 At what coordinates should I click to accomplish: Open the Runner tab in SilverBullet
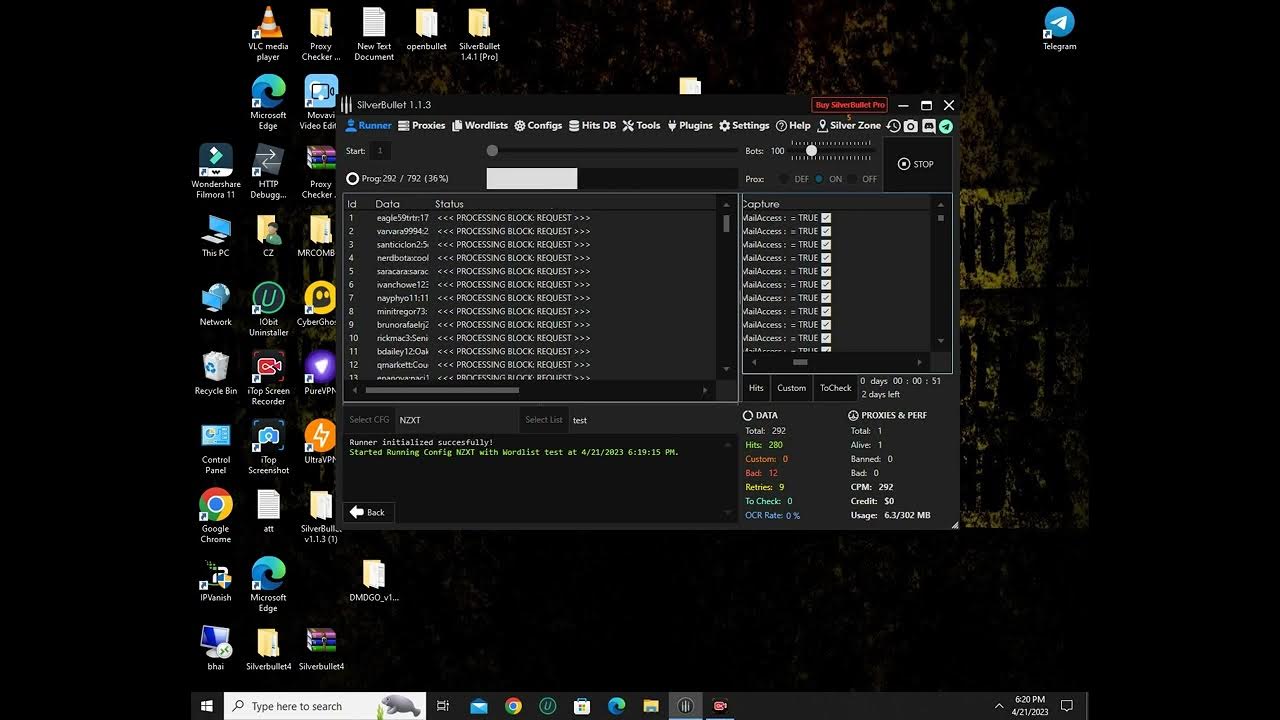tap(368, 126)
